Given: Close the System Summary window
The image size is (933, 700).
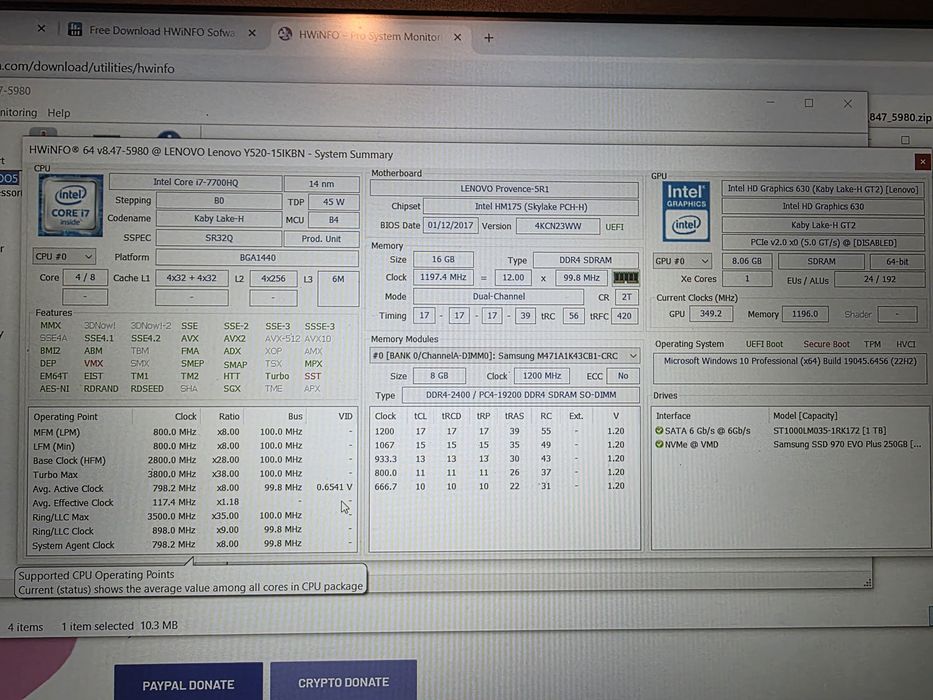Looking at the screenshot, I should tap(922, 161).
